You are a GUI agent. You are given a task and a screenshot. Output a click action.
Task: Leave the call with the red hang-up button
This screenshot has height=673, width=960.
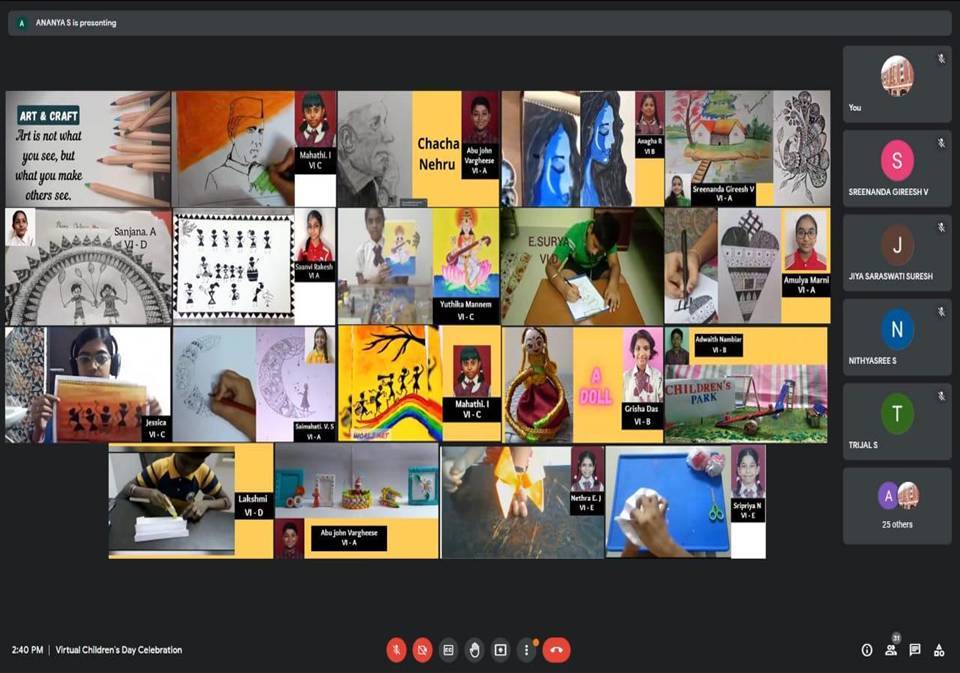556,650
